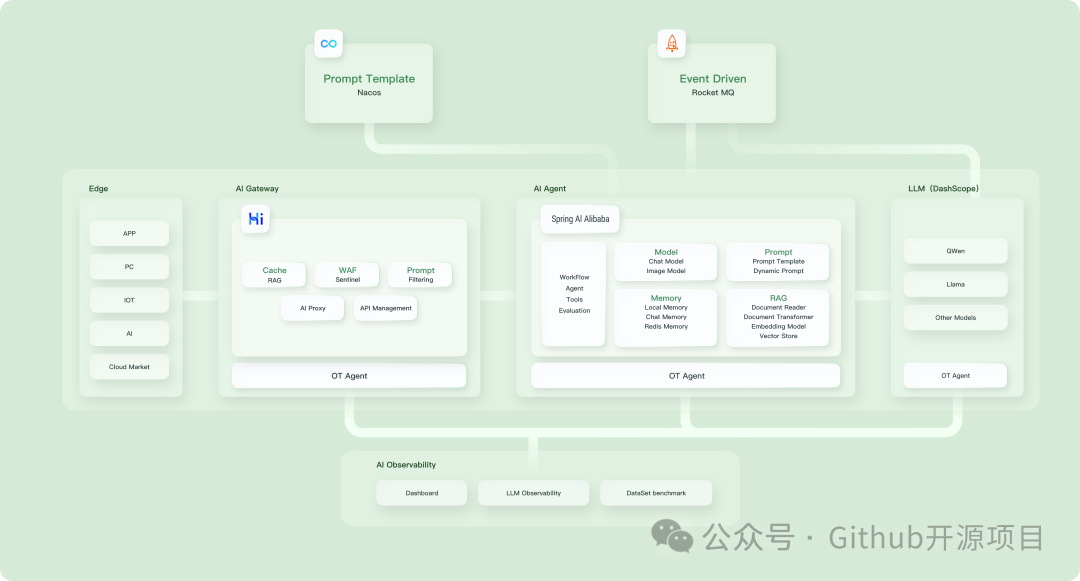Select OT Agent box in LLM panel

point(955,376)
